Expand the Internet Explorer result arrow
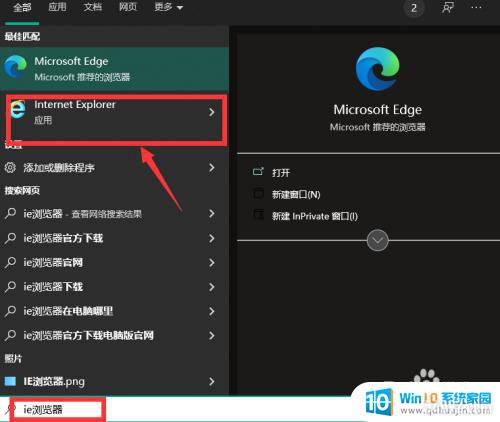 click(212, 112)
